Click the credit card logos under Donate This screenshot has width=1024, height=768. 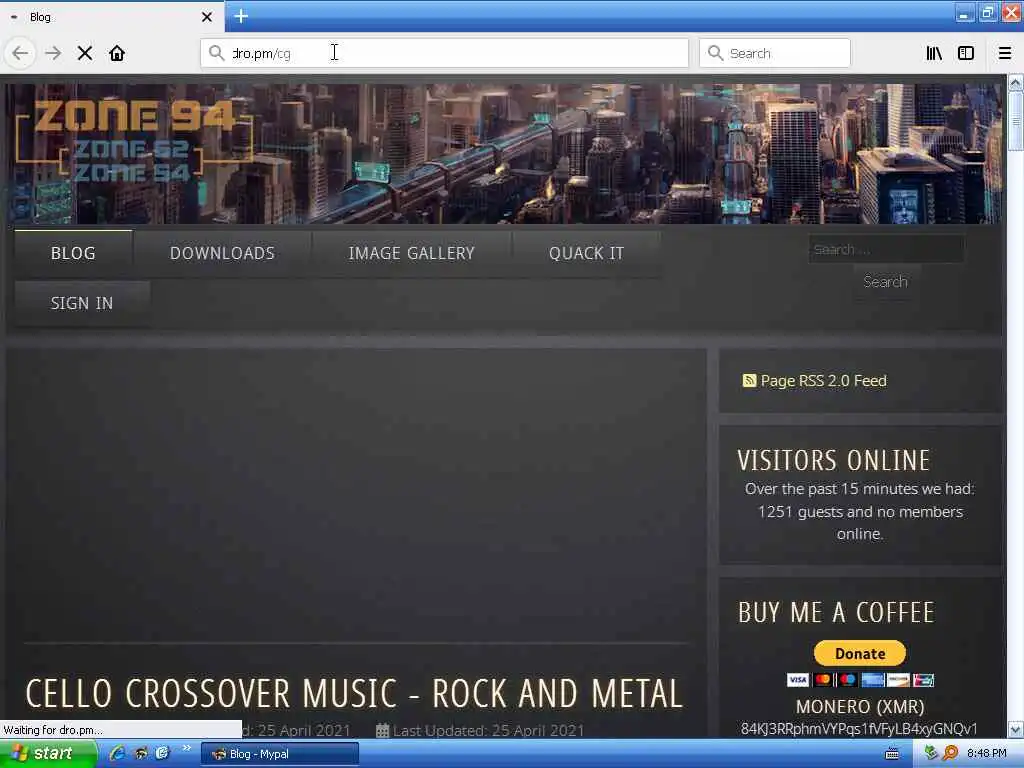tap(860, 680)
